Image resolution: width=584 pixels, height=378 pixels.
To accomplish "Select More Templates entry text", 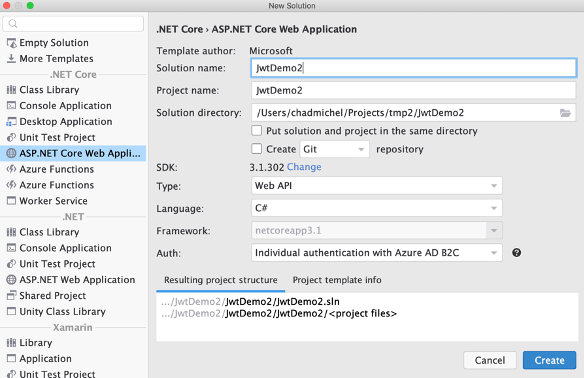I will (56, 58).
